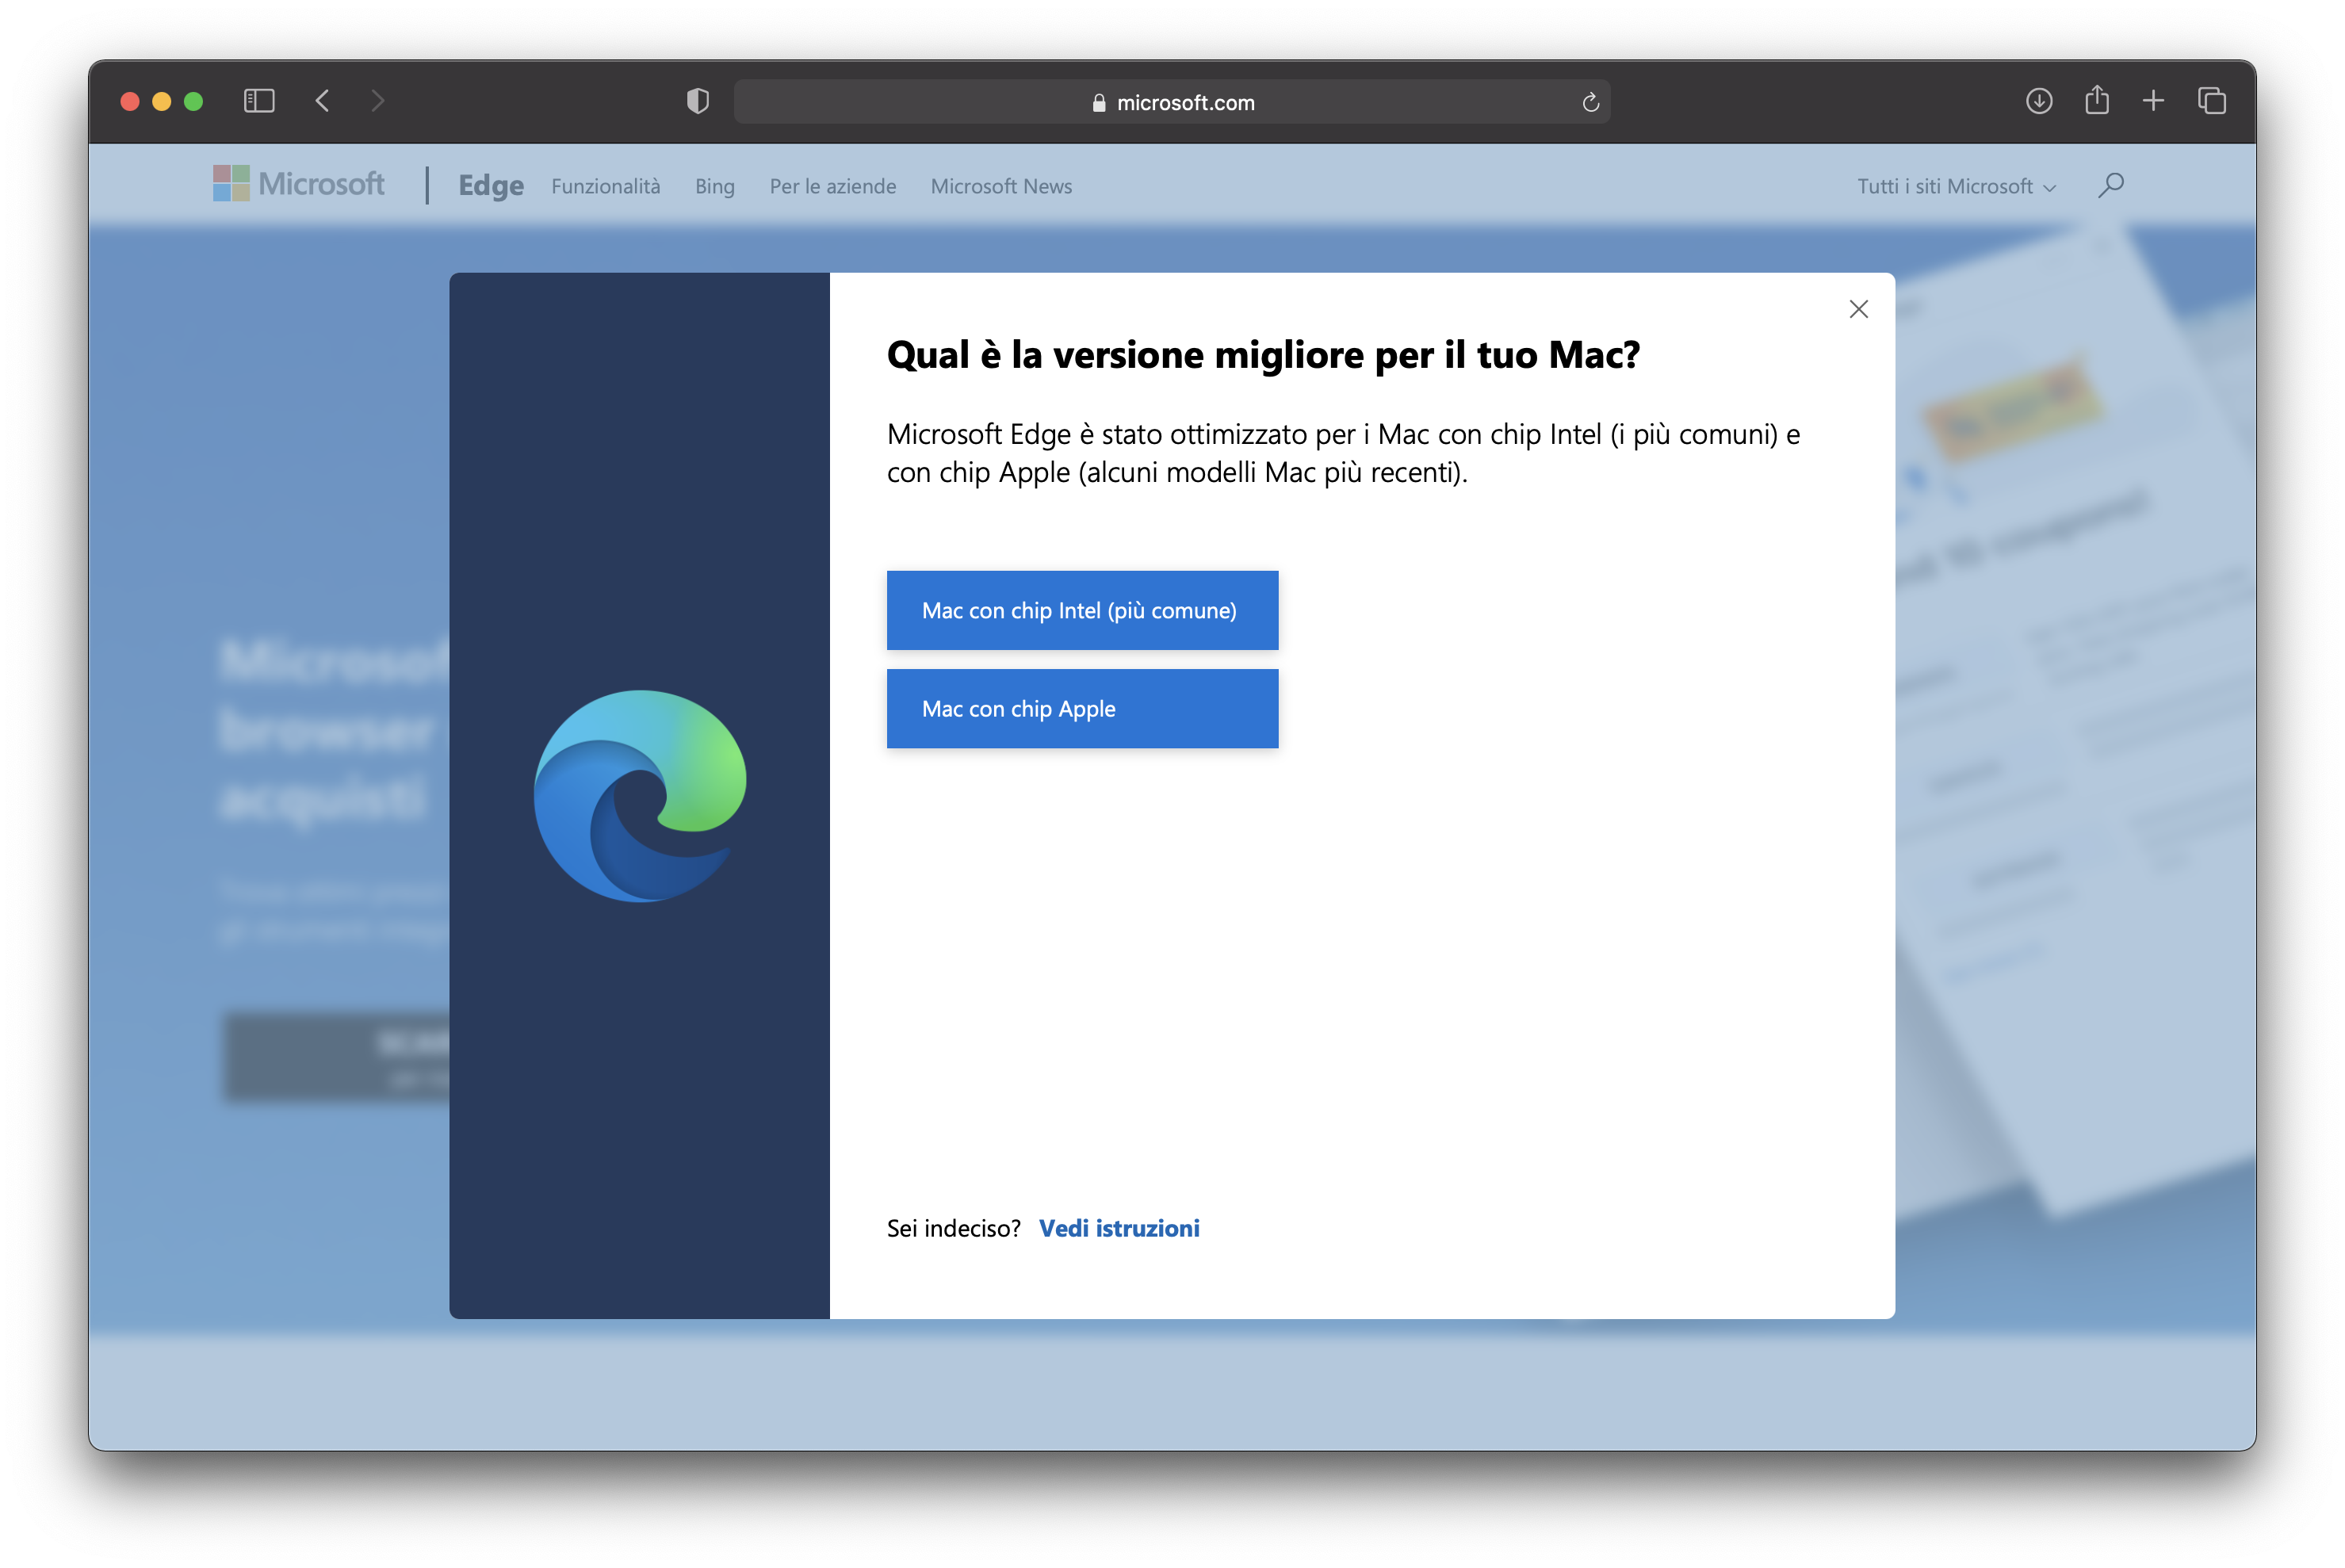Click the Microsoft logo
Screen dimensions: 2345x1568
(298, 184)
